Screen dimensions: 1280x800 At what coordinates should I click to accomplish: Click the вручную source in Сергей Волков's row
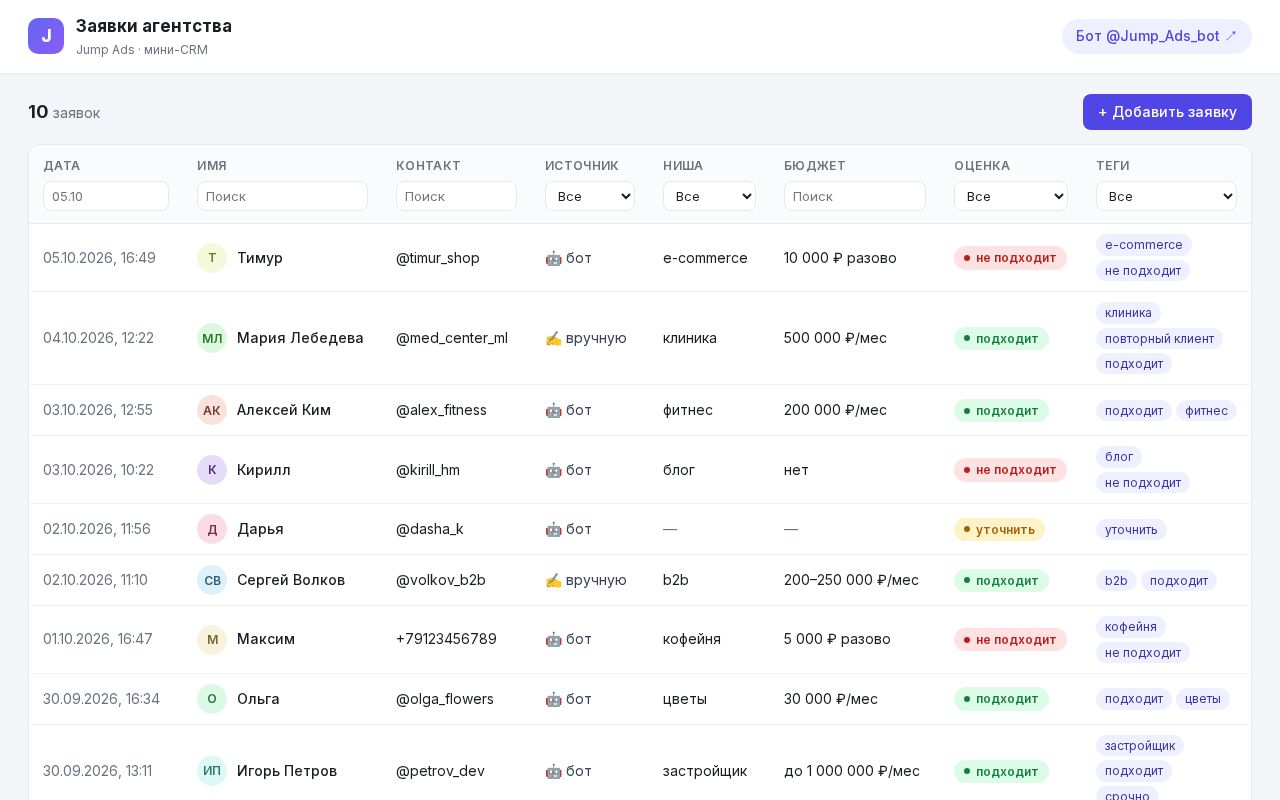tap(586, 580)
